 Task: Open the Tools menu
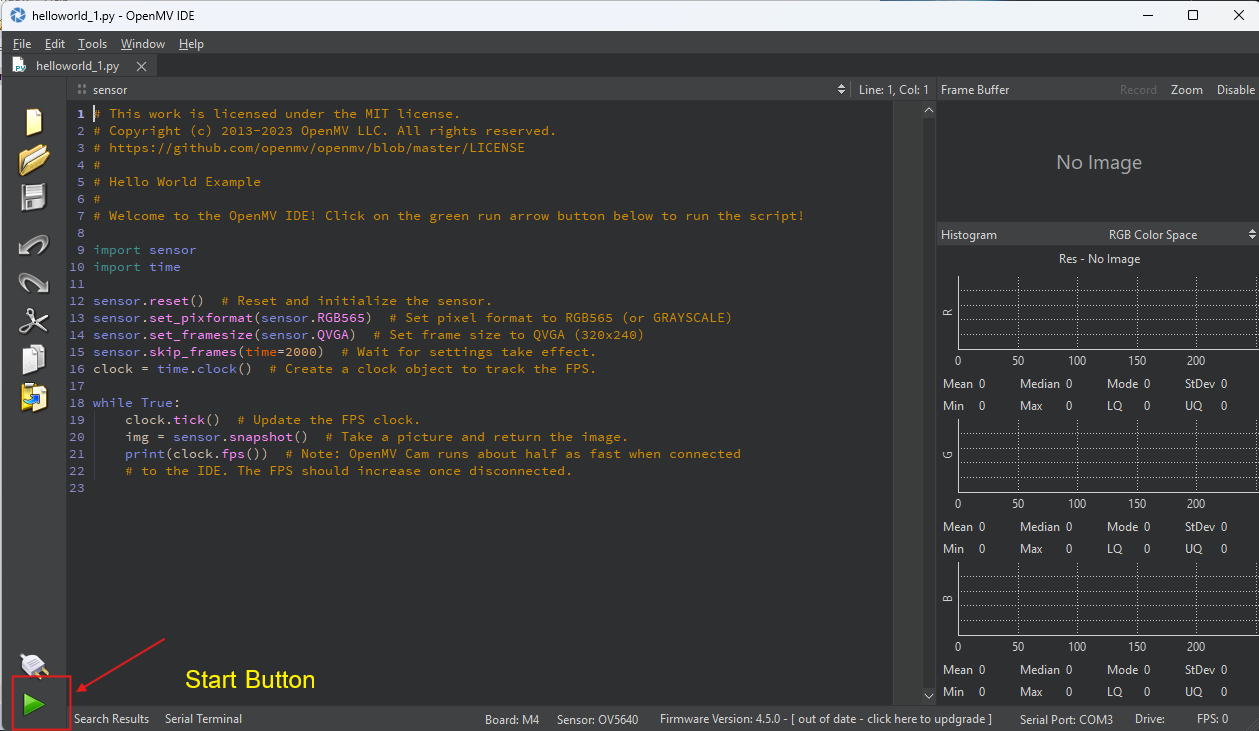point(92,44)
